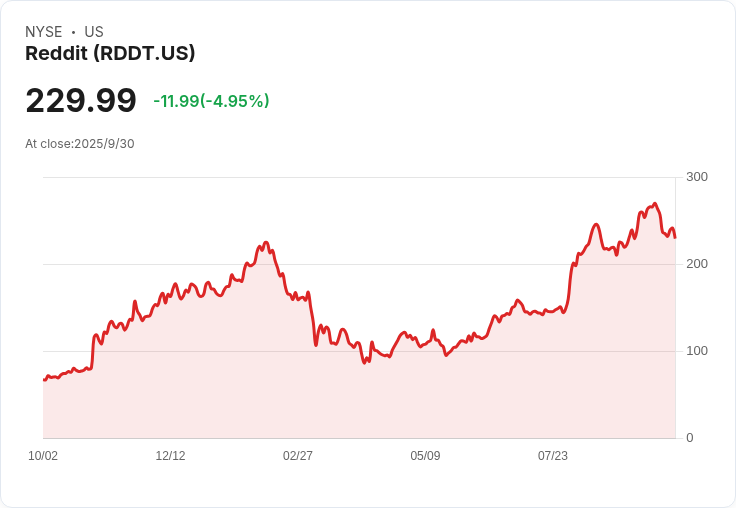Click the highest peak of the price line

[x=655, y=203]
